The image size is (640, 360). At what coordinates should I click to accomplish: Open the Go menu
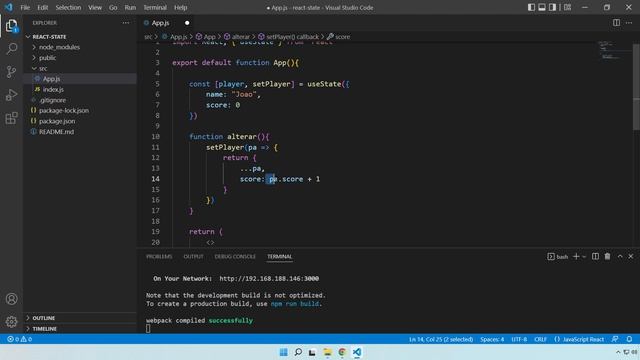click(113, 7)
